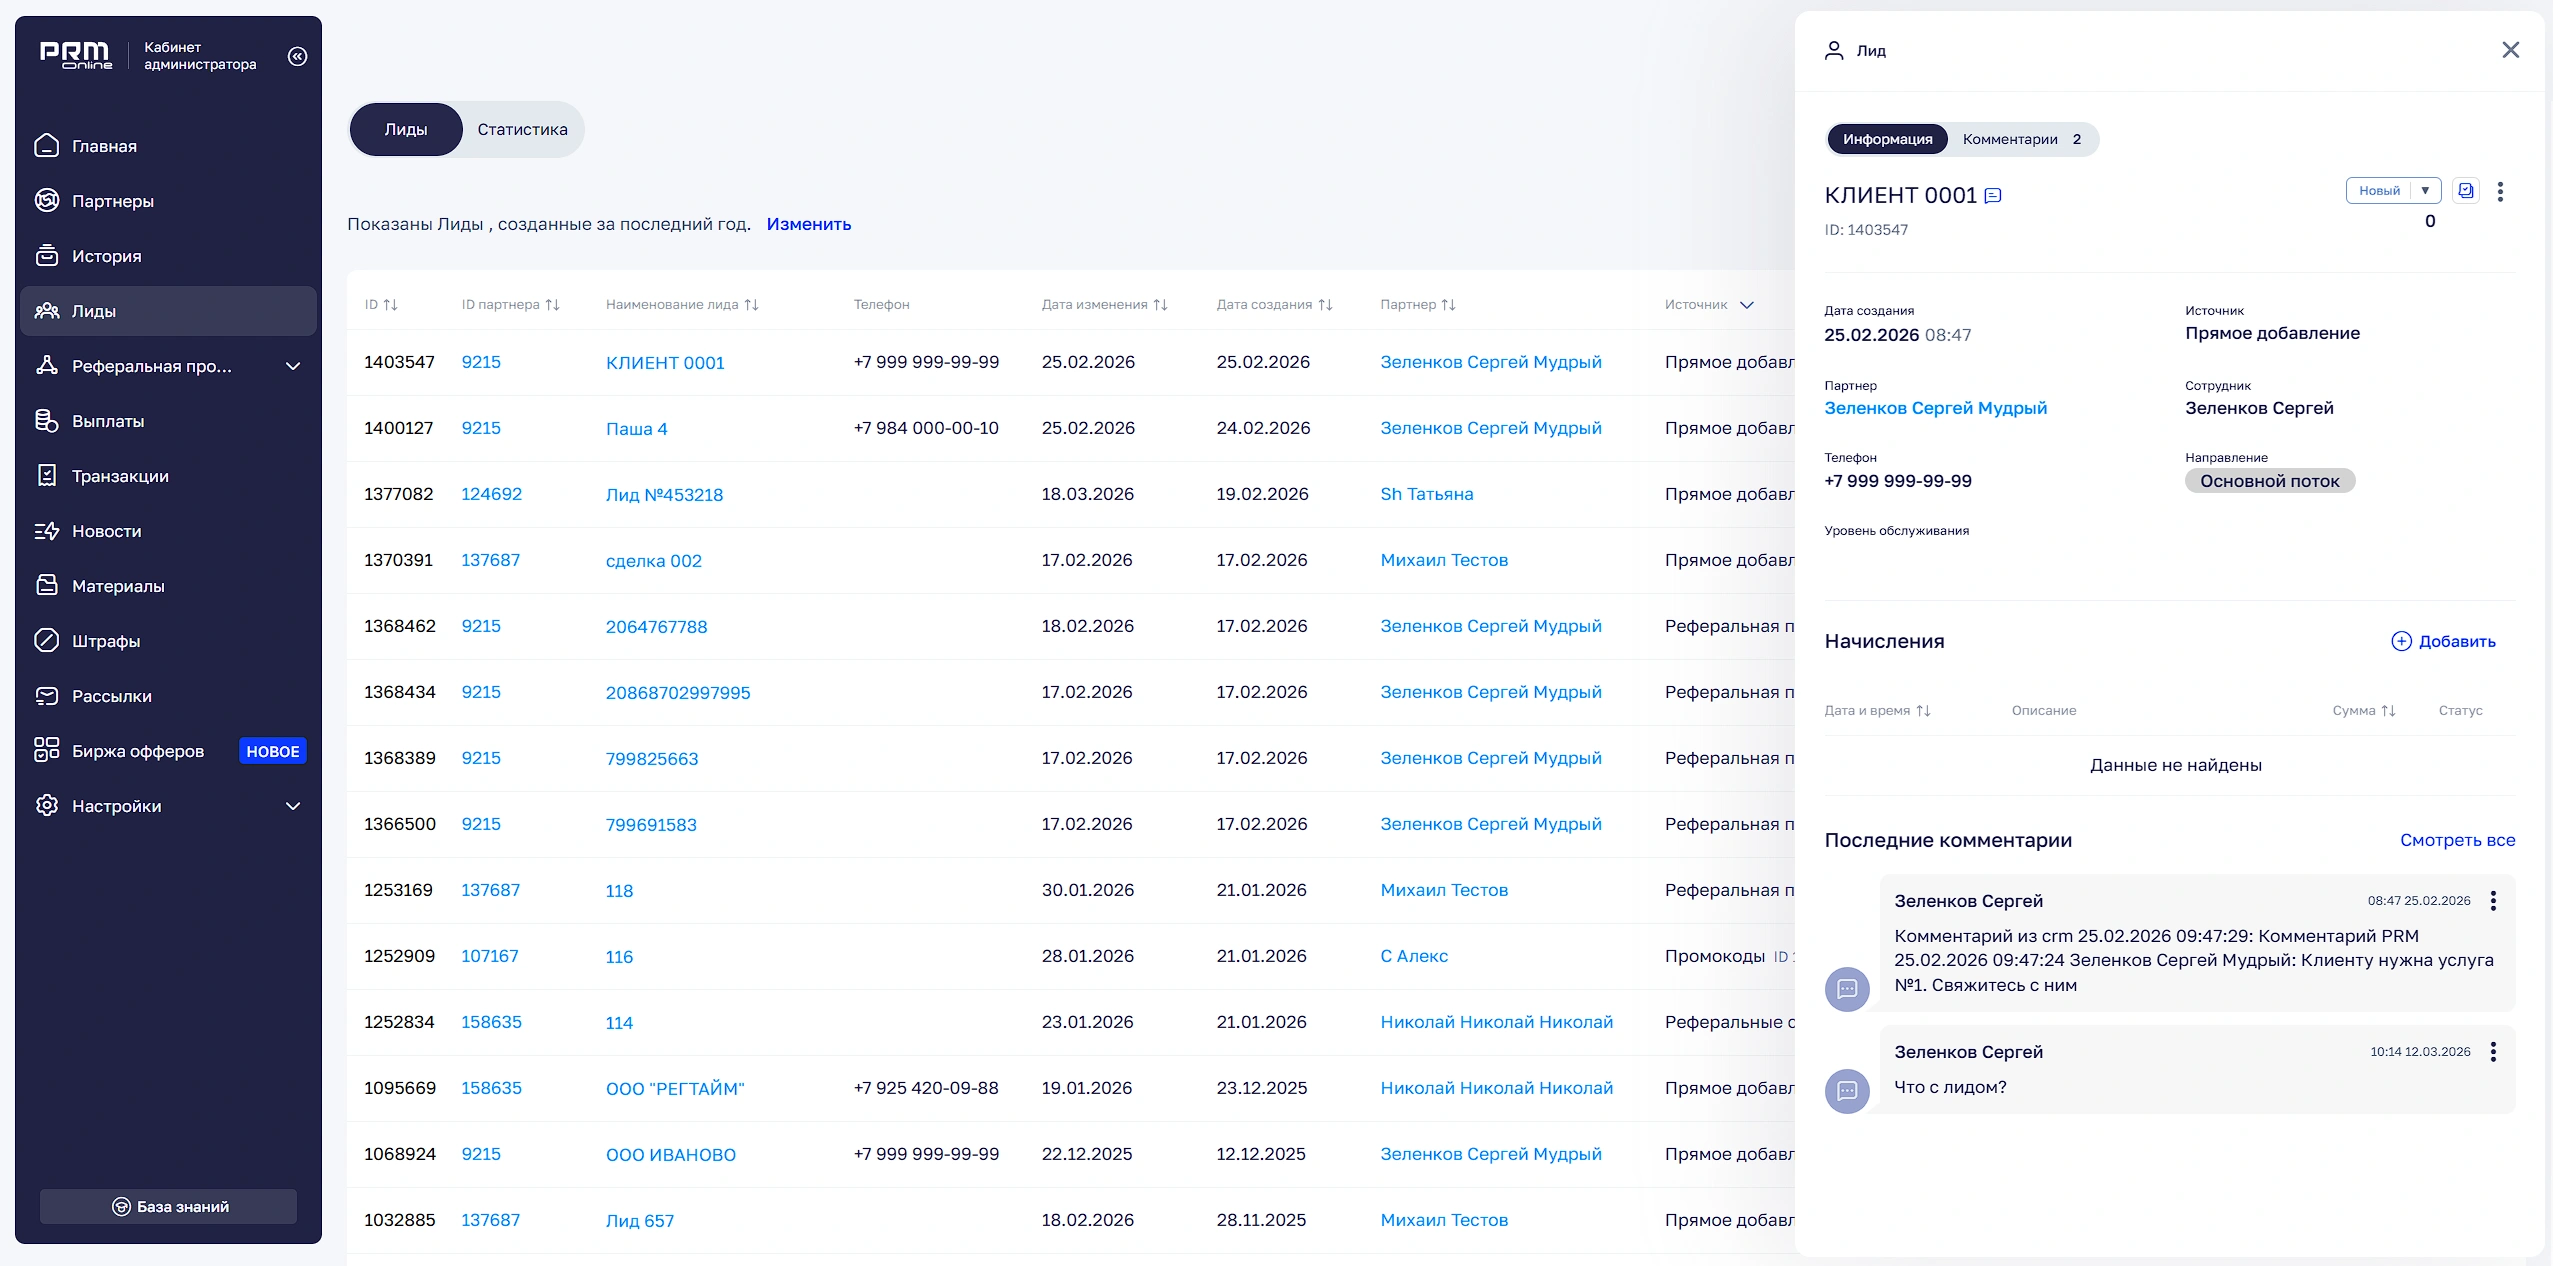The height and width of the screenshot is (1266, 2553).
Task: Open the Новый status dropdown
Action: [x=2392, y=190]
